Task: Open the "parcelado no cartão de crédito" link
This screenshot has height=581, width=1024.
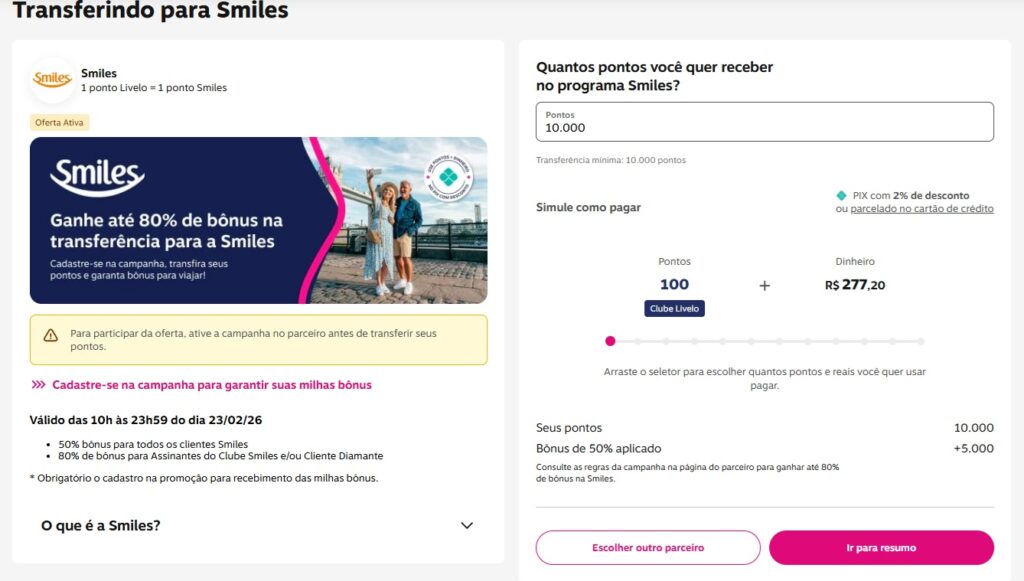Action: (x=921, y=209)
